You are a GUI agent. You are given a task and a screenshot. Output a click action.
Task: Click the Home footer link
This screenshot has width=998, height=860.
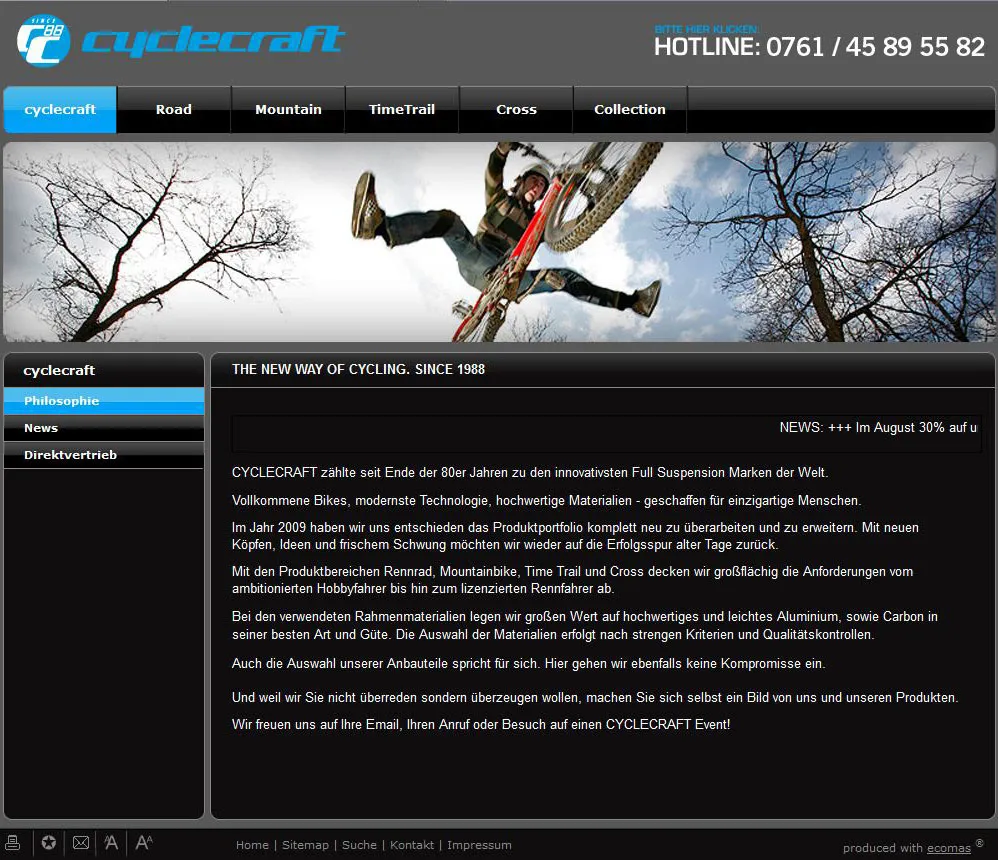coord(252,845)
